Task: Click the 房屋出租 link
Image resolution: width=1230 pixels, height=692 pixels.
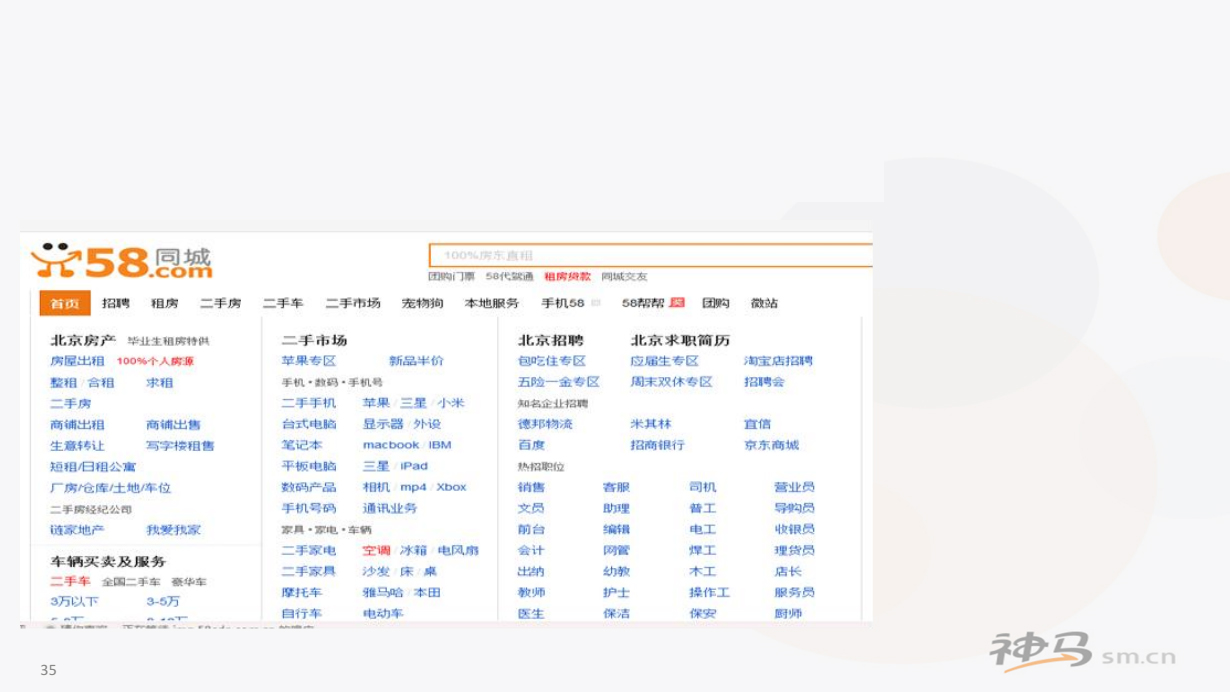Action: click(x=78, y=361)
